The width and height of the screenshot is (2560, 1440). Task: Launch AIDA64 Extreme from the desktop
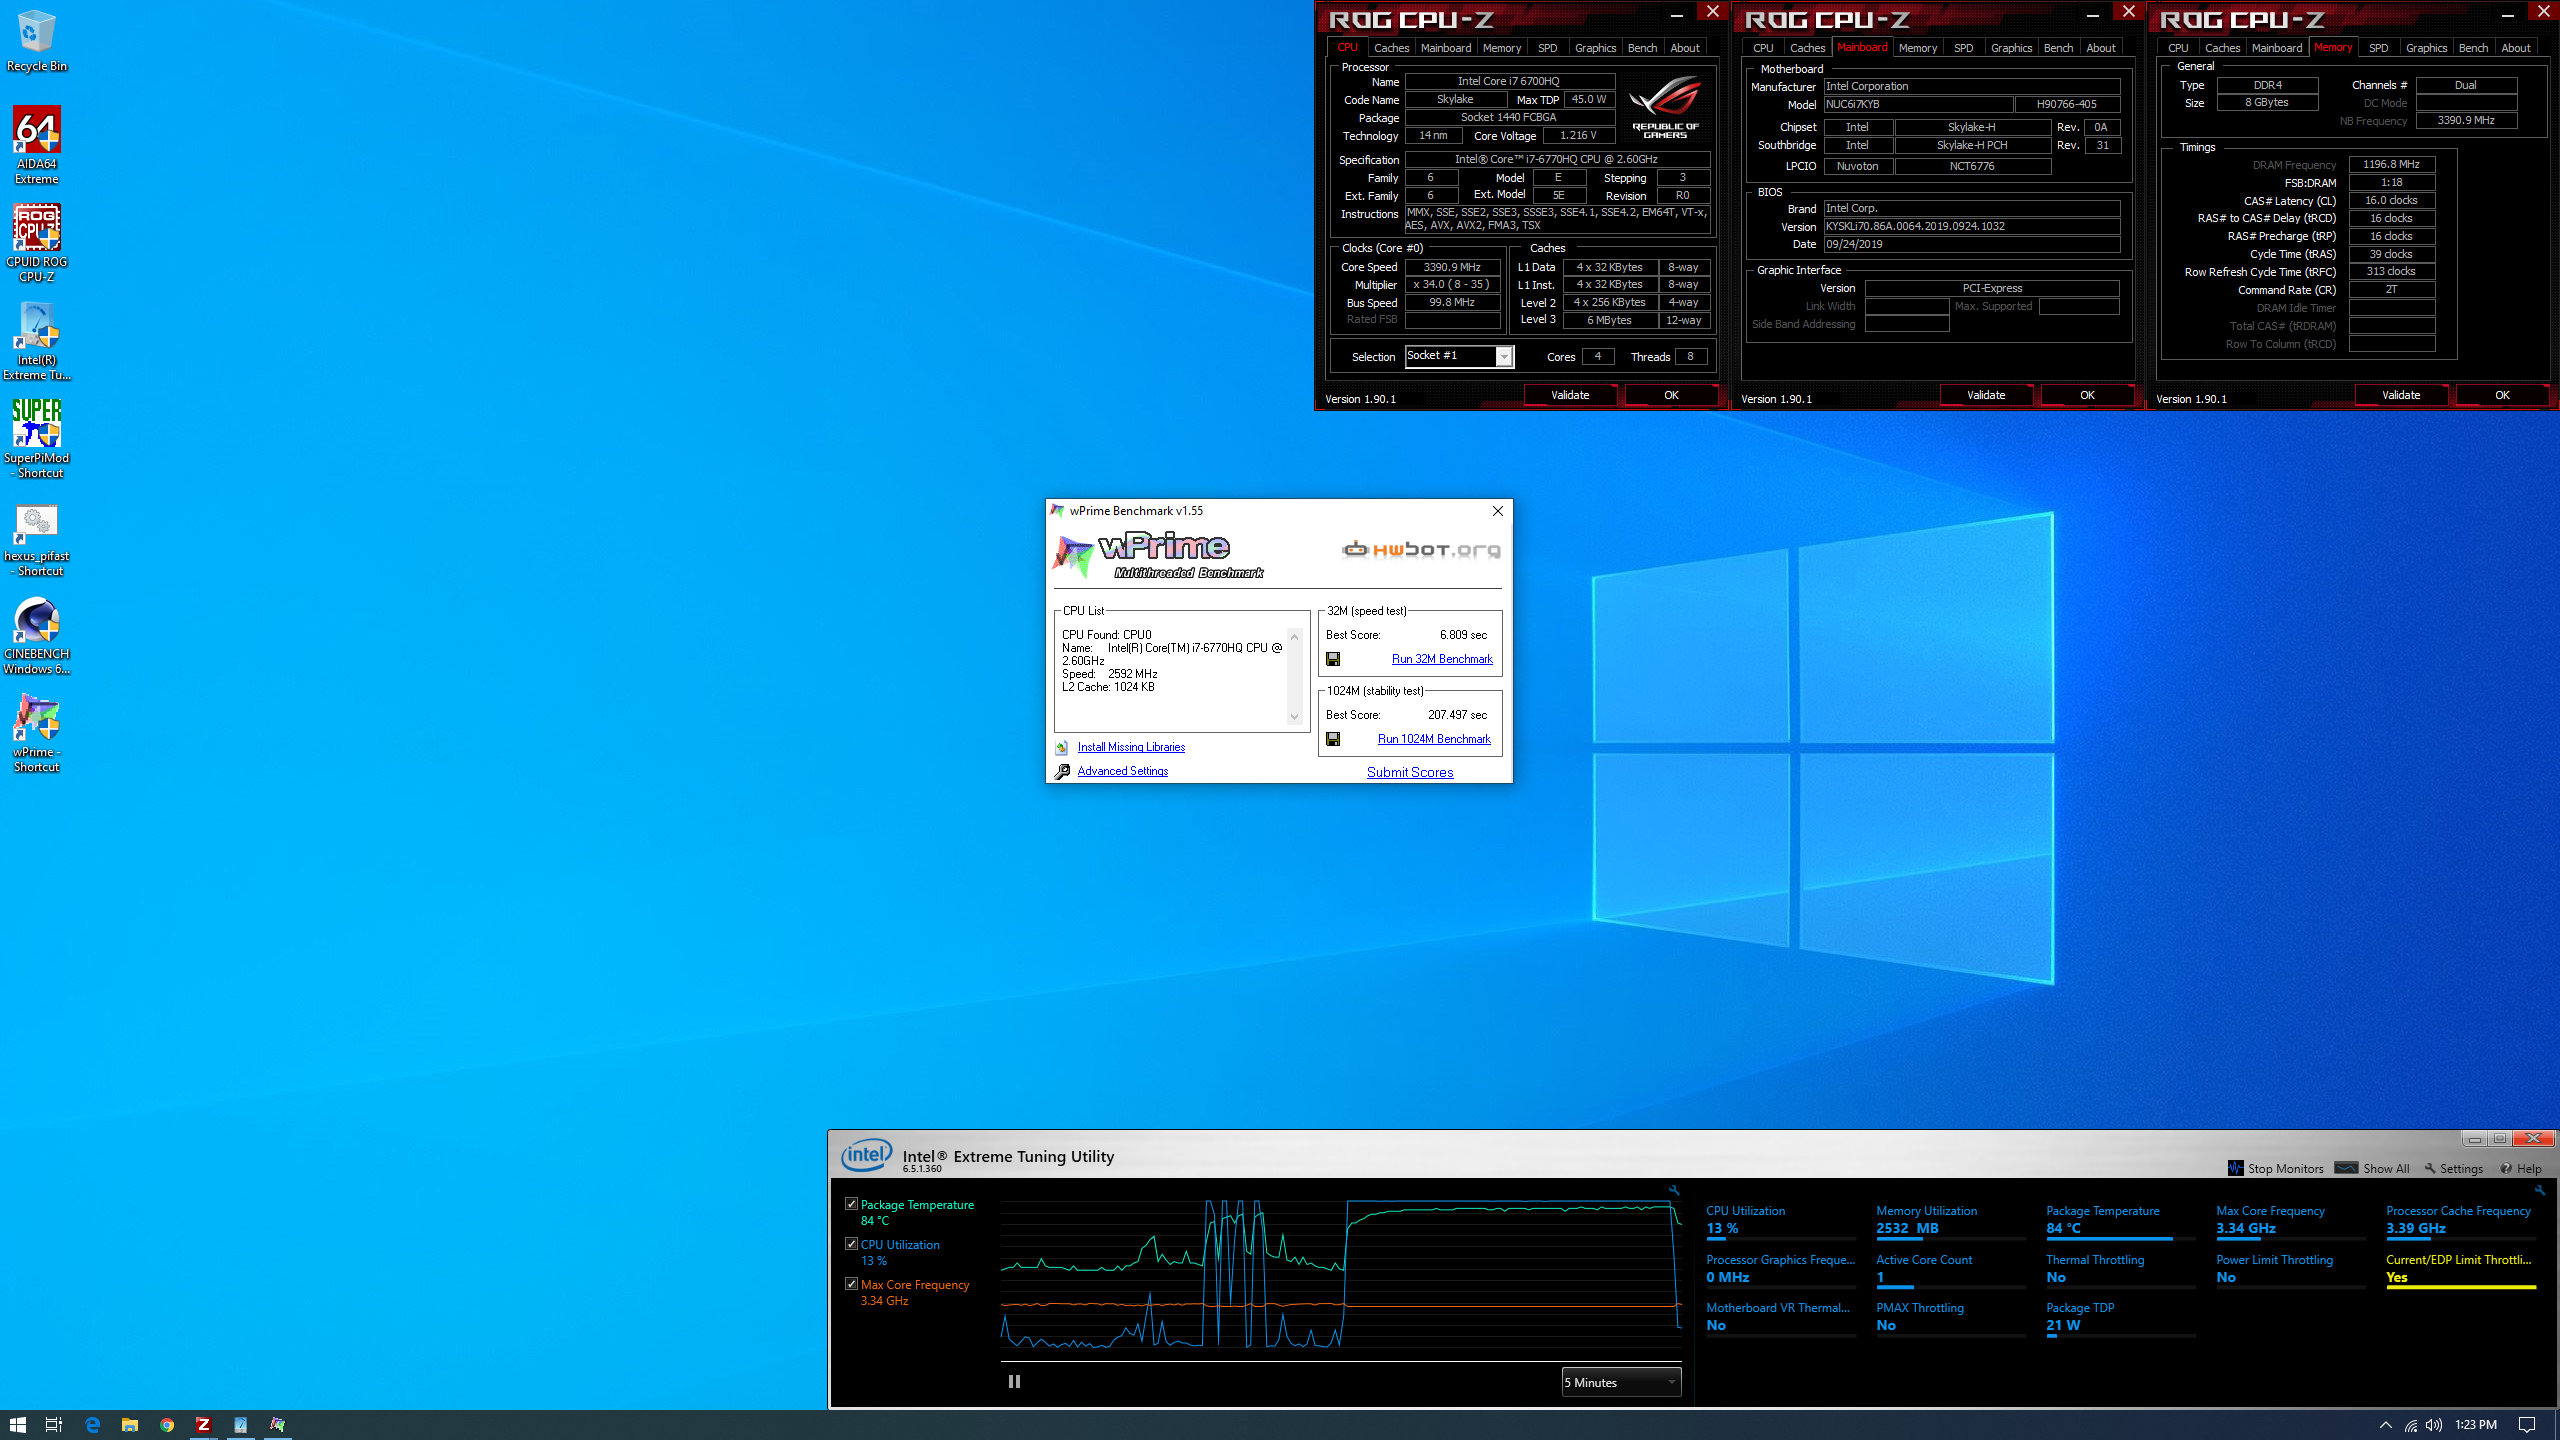click(x=36, y=145)
